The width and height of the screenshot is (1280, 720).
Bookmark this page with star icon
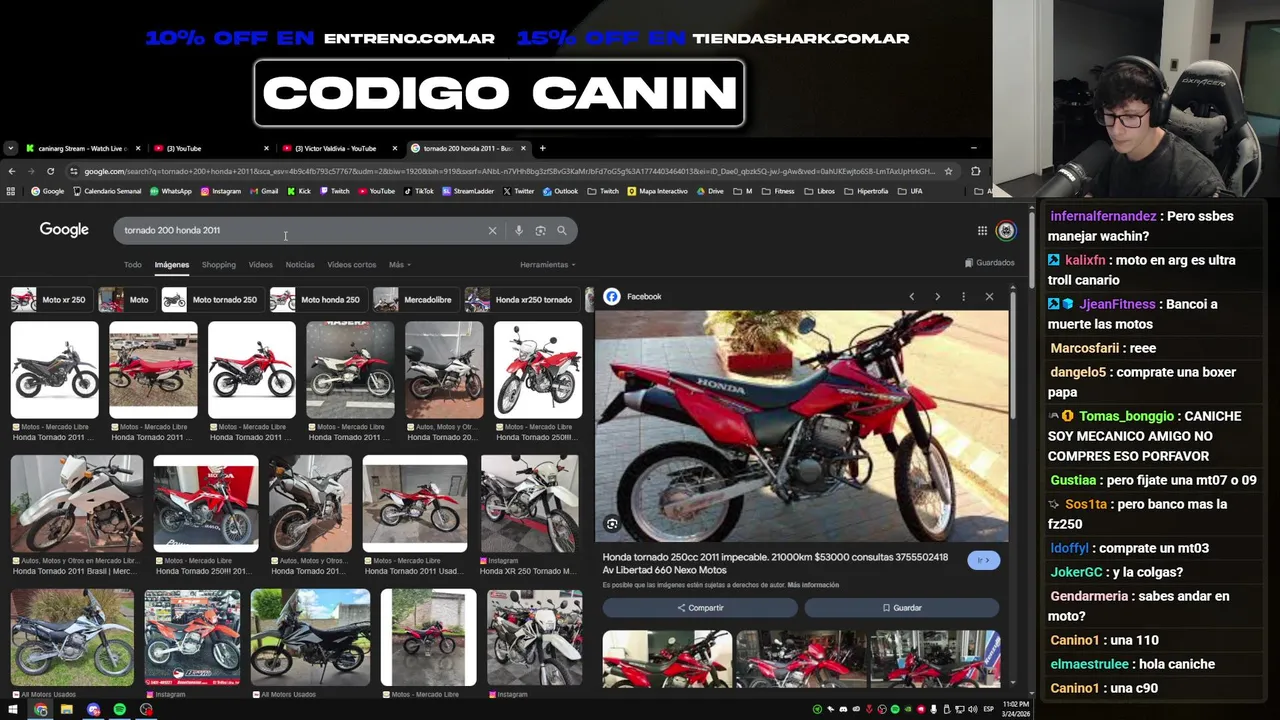[x=948, y=171]
